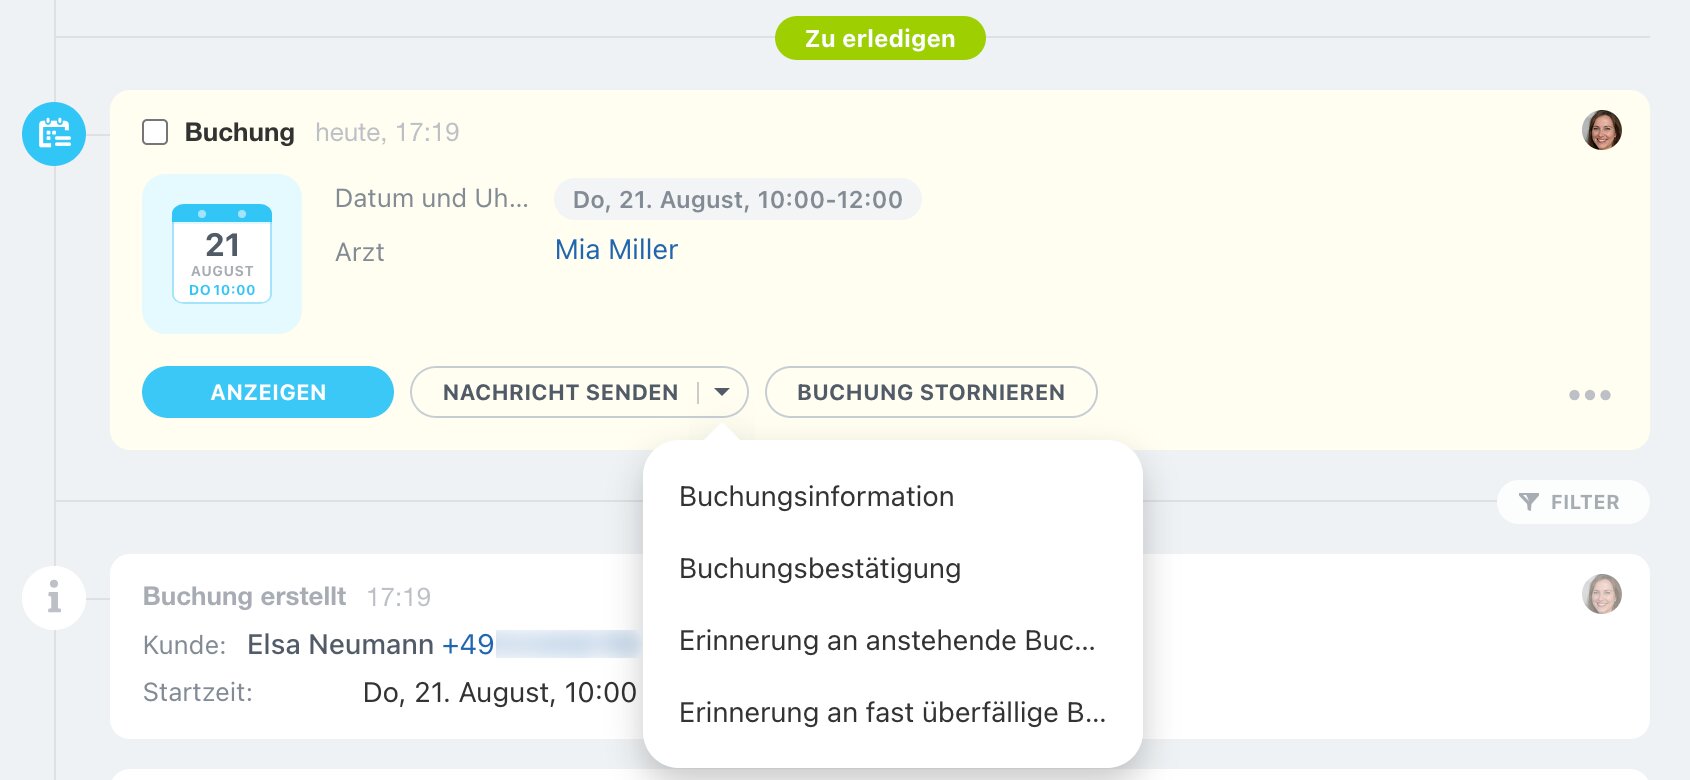Screen dimensions: 1690x780
Task: Click the Zu erledigen green label
Action: click(880, 39)
